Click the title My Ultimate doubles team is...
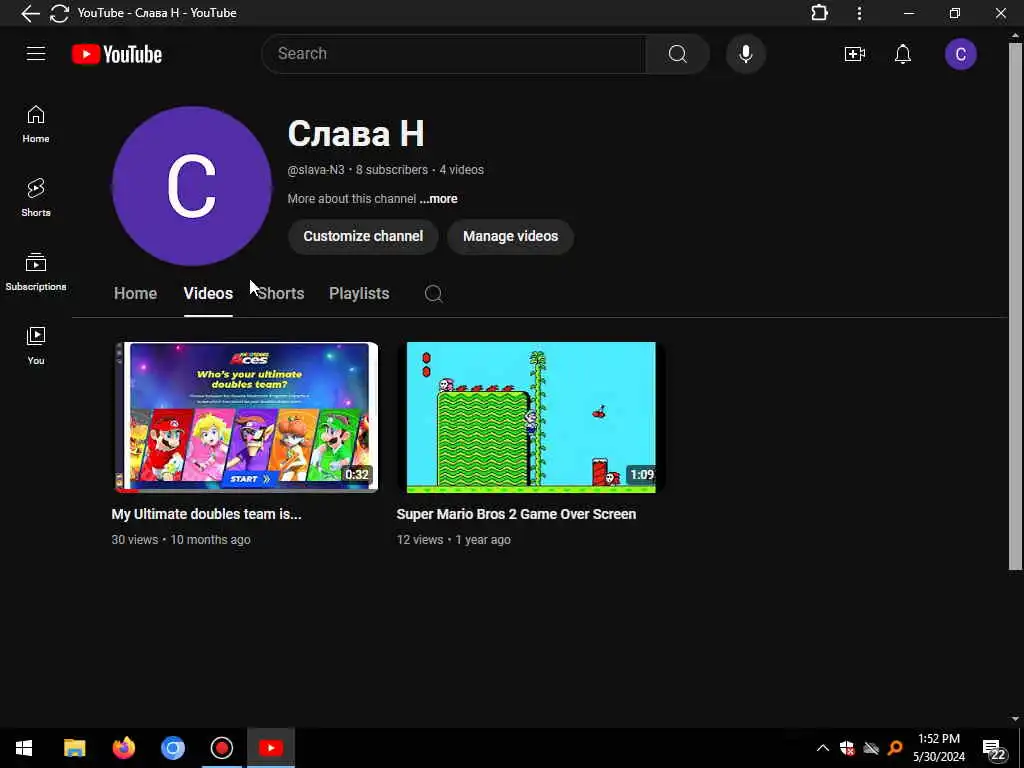Screen dimensions: 1024x768 coord(206,514)
